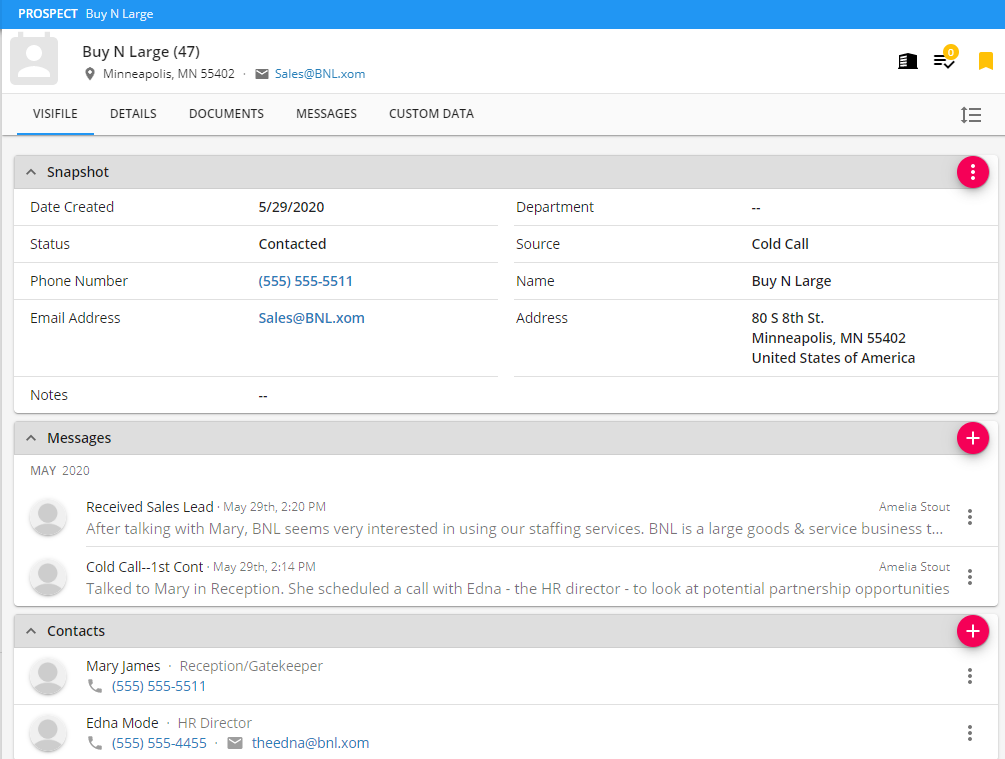Screen dimensions: 1005x759
Task: Open the tasks list showing zero badge
Action: click(943, 61)
